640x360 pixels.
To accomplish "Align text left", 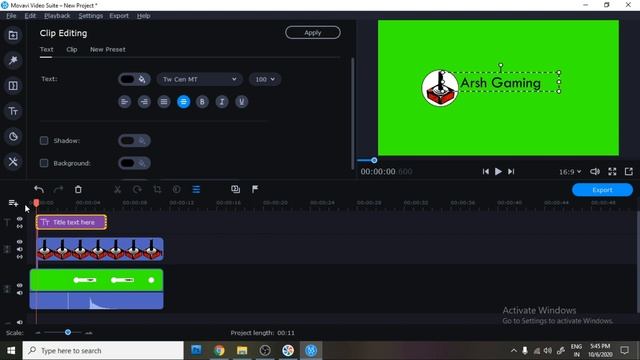I will point(124,102).
